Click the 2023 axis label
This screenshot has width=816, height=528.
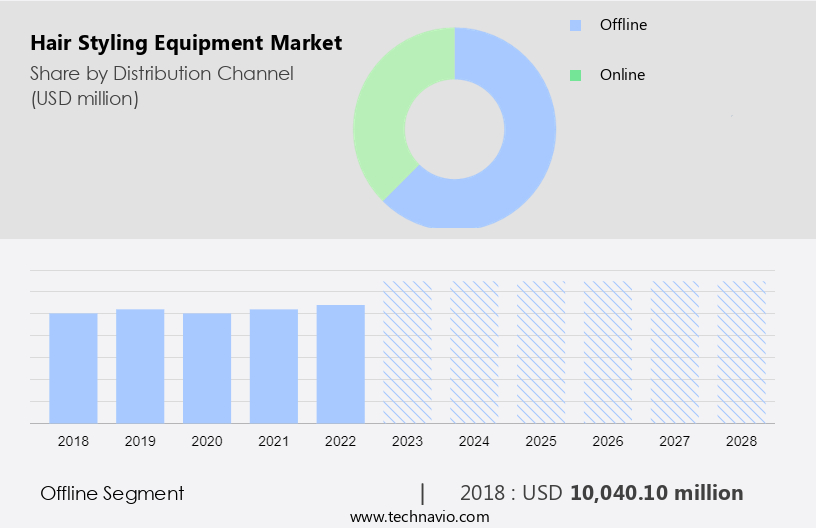(407, 441)
